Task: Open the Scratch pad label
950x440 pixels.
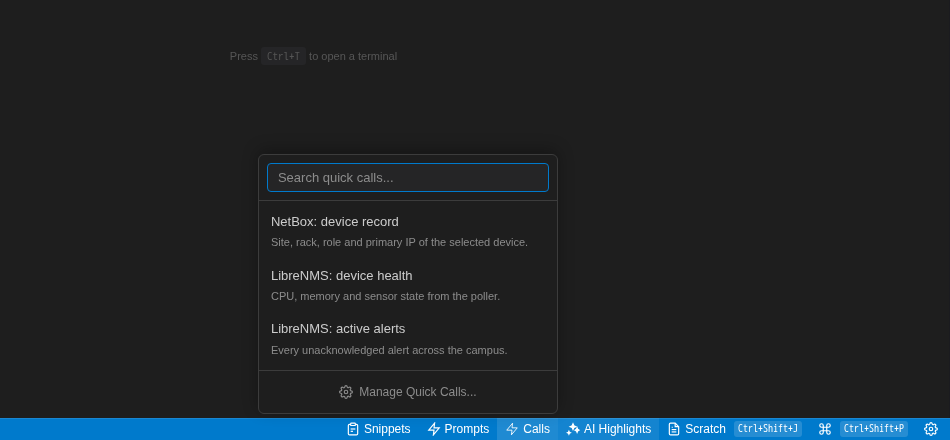Action: 705,429
